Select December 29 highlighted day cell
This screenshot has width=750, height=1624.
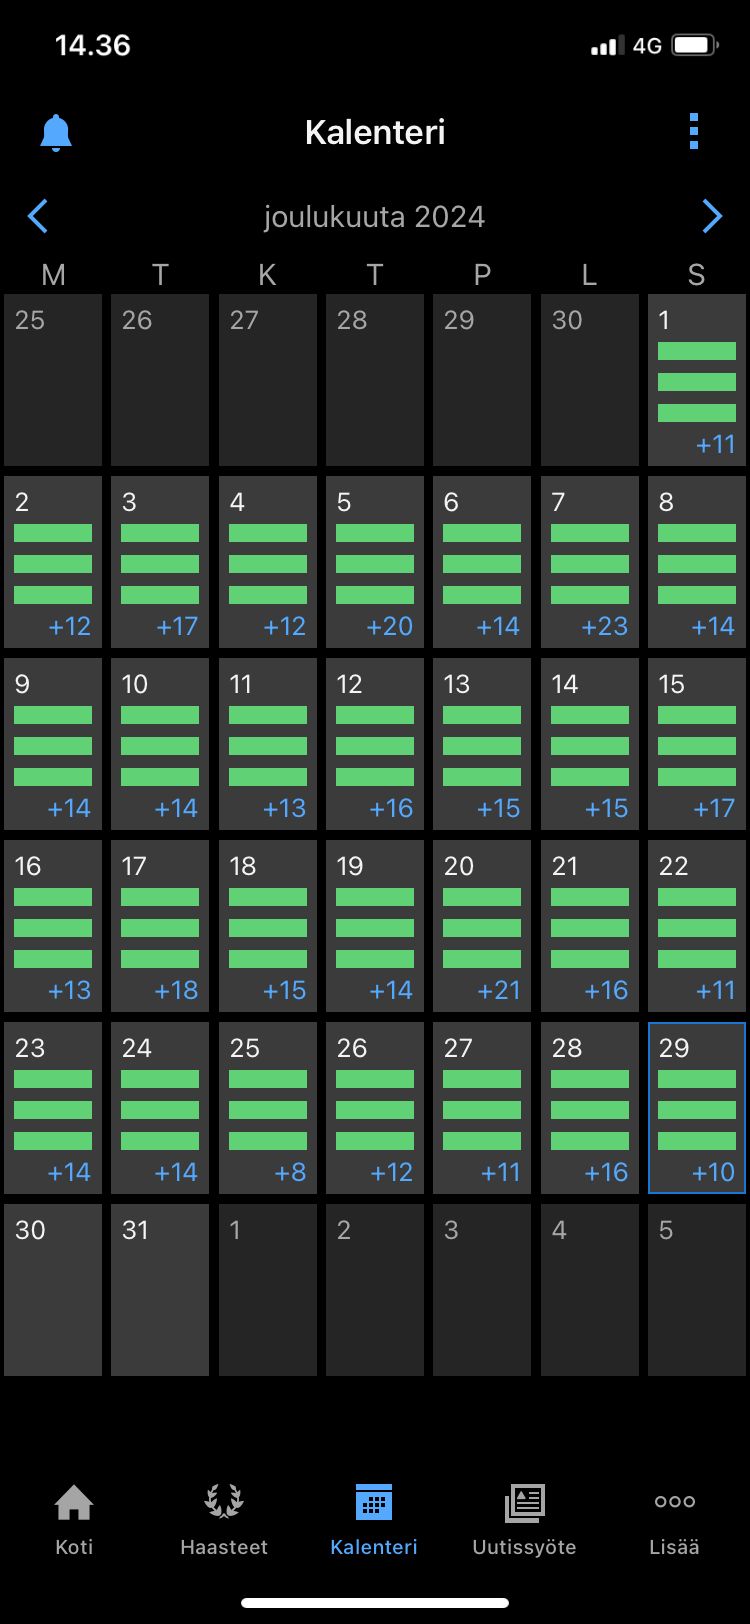pyautogui.click(x=696, y=1107)
